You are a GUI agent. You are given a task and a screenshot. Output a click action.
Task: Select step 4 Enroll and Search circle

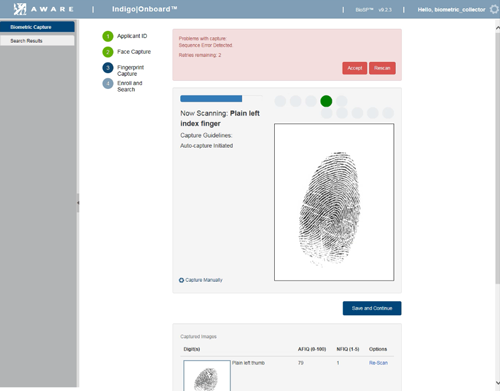(108, 83)
